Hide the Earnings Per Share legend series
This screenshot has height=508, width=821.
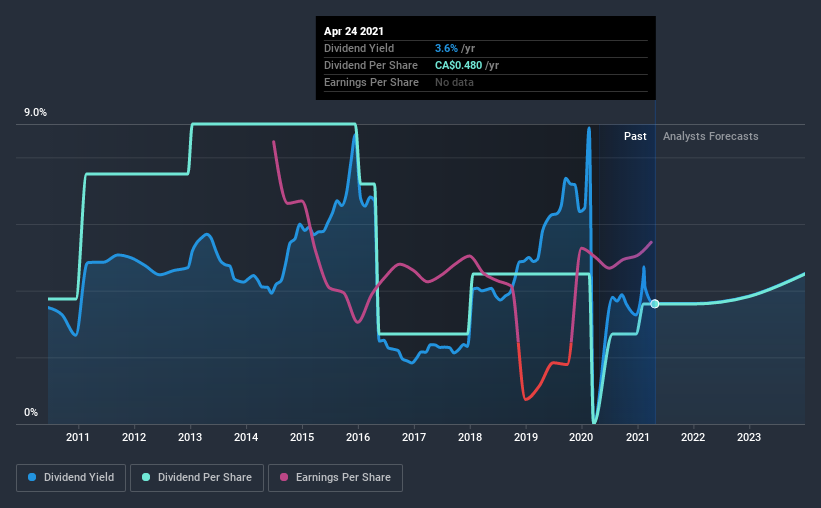coord(336,478)
